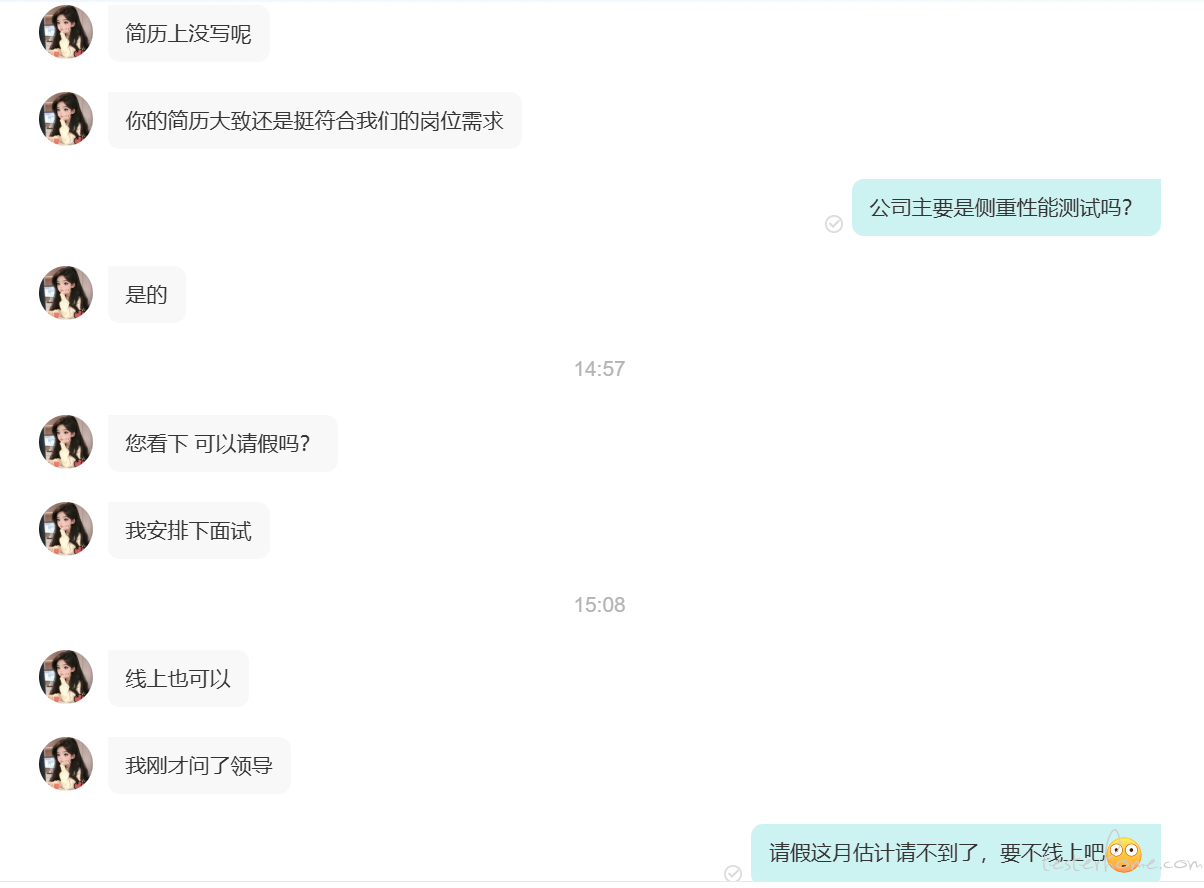Open sender avatar beside "是的" reply
This screenshot has width=1204, height=888.
pos(66,293)
